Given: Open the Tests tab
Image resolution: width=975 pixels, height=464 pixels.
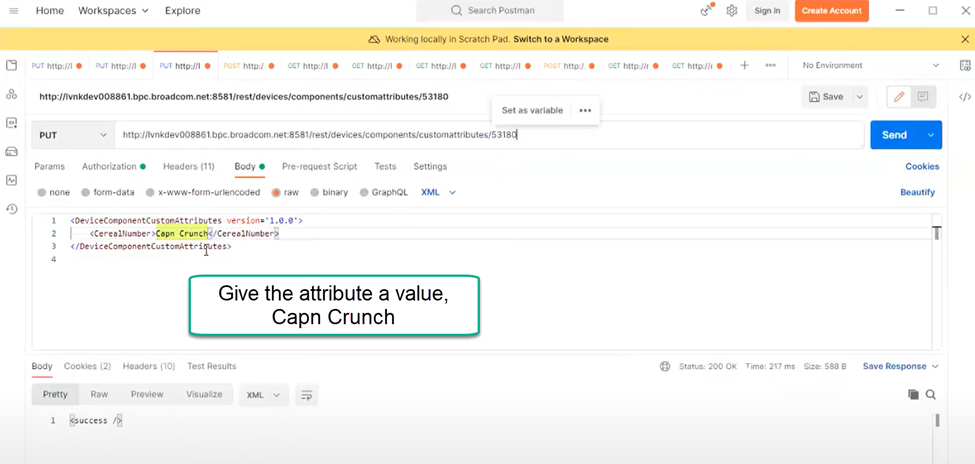Looking at the screenshot, I should 385,167.
